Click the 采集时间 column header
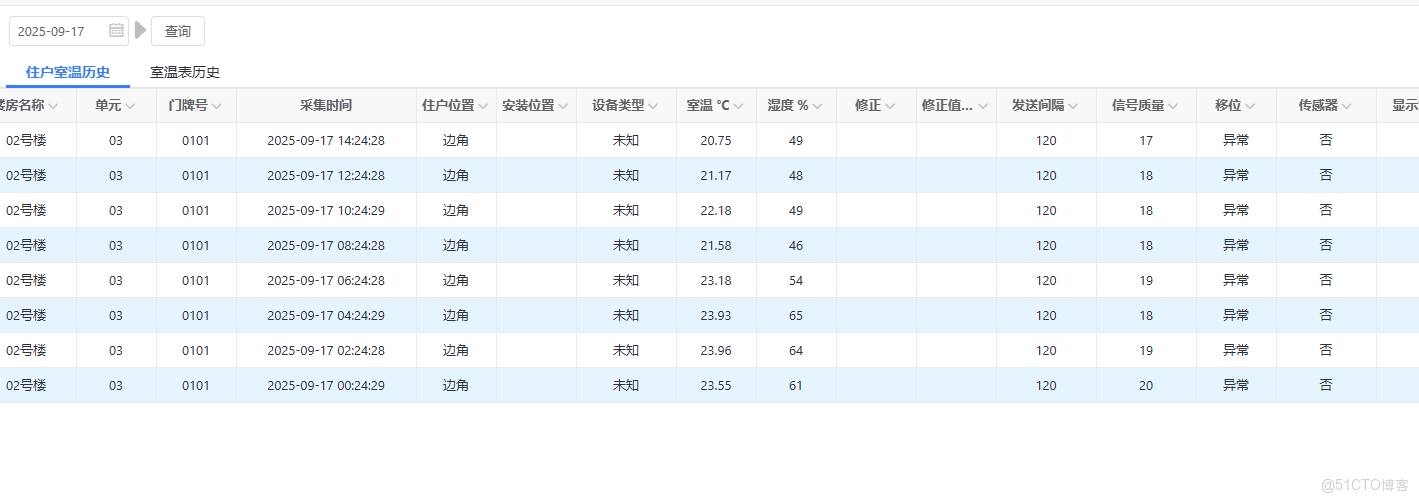Viewport: 1419px width, 502px height. tap(326, 105)
